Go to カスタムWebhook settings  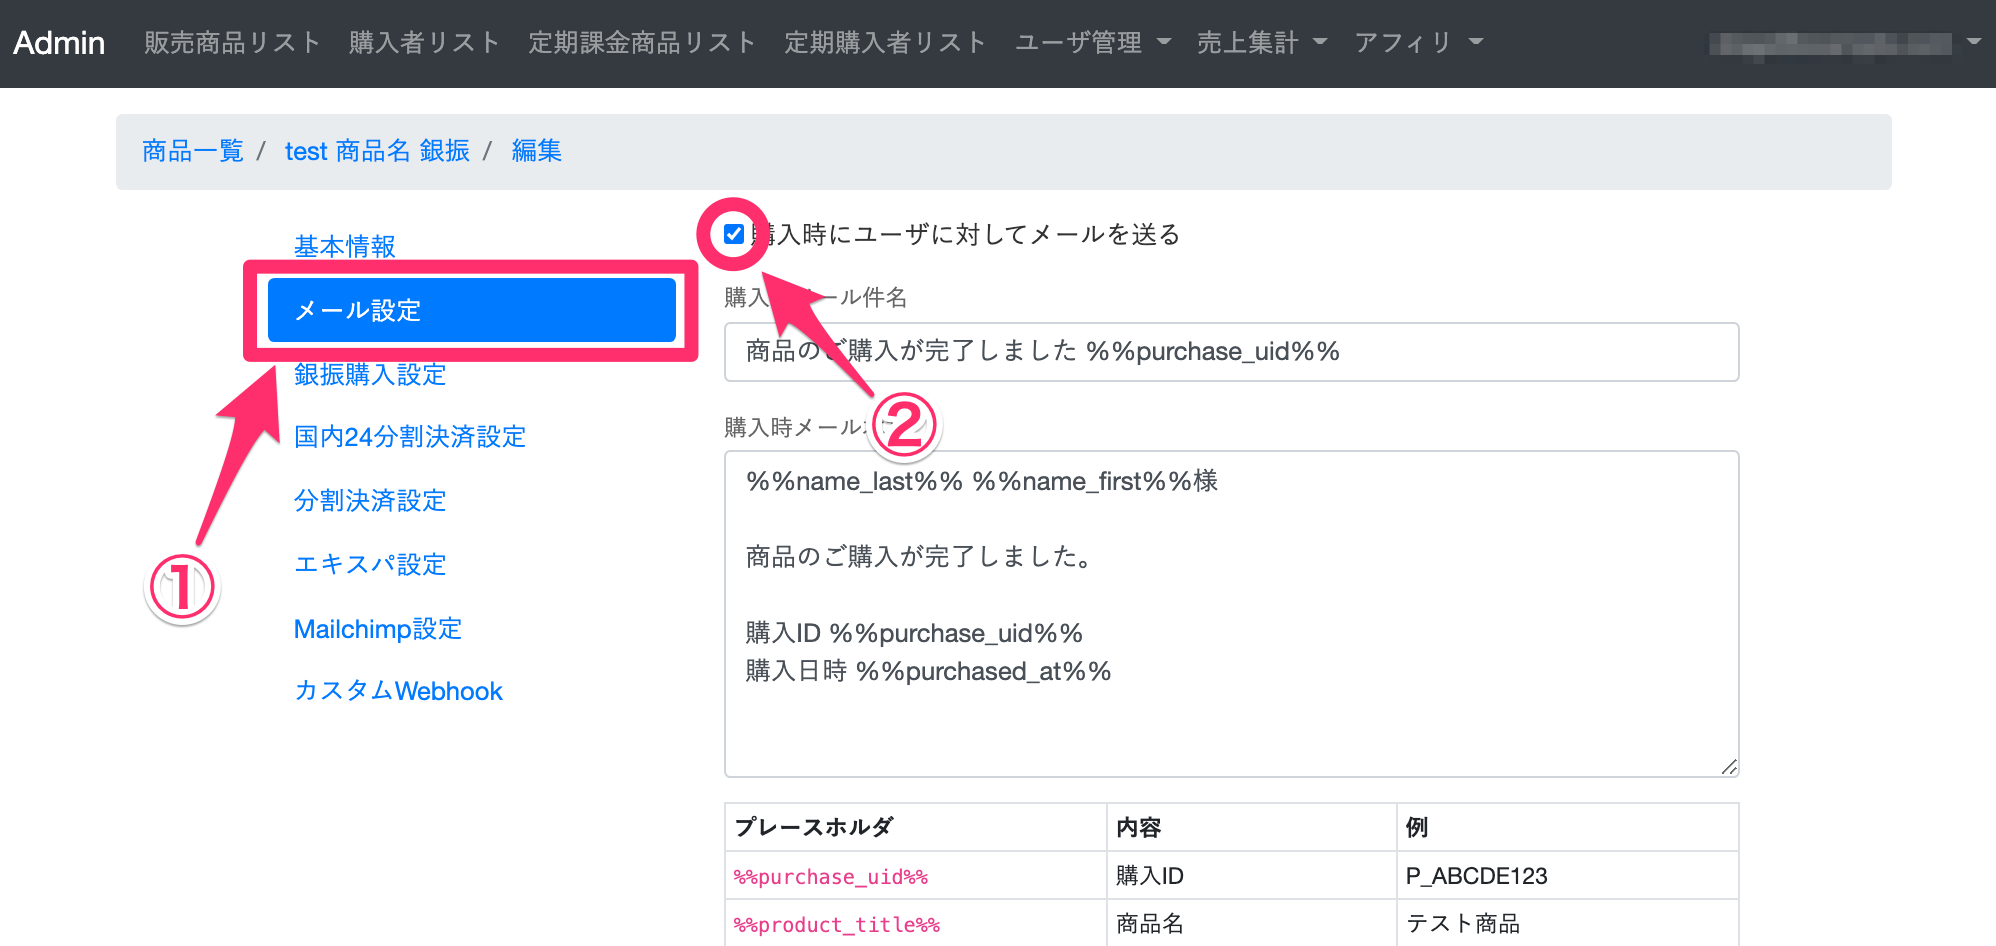point(398,691)
